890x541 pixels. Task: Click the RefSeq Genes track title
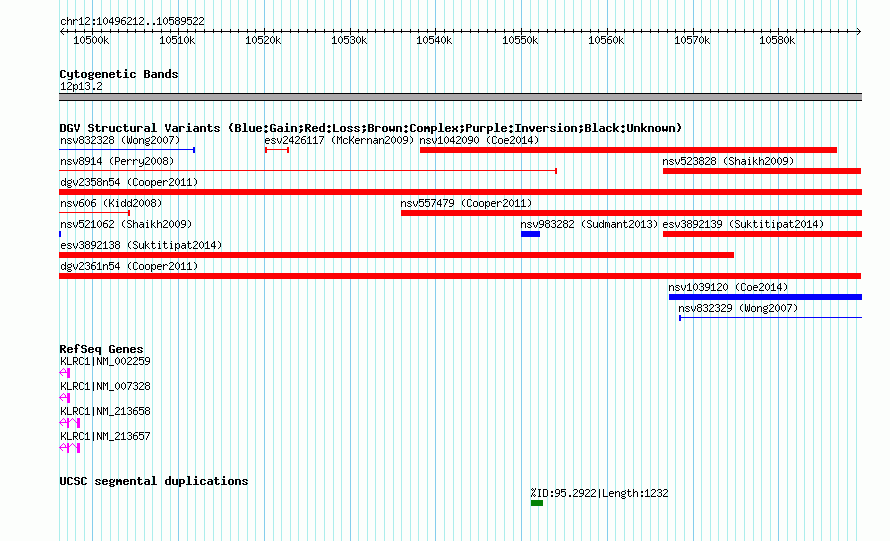pos(101,349)
